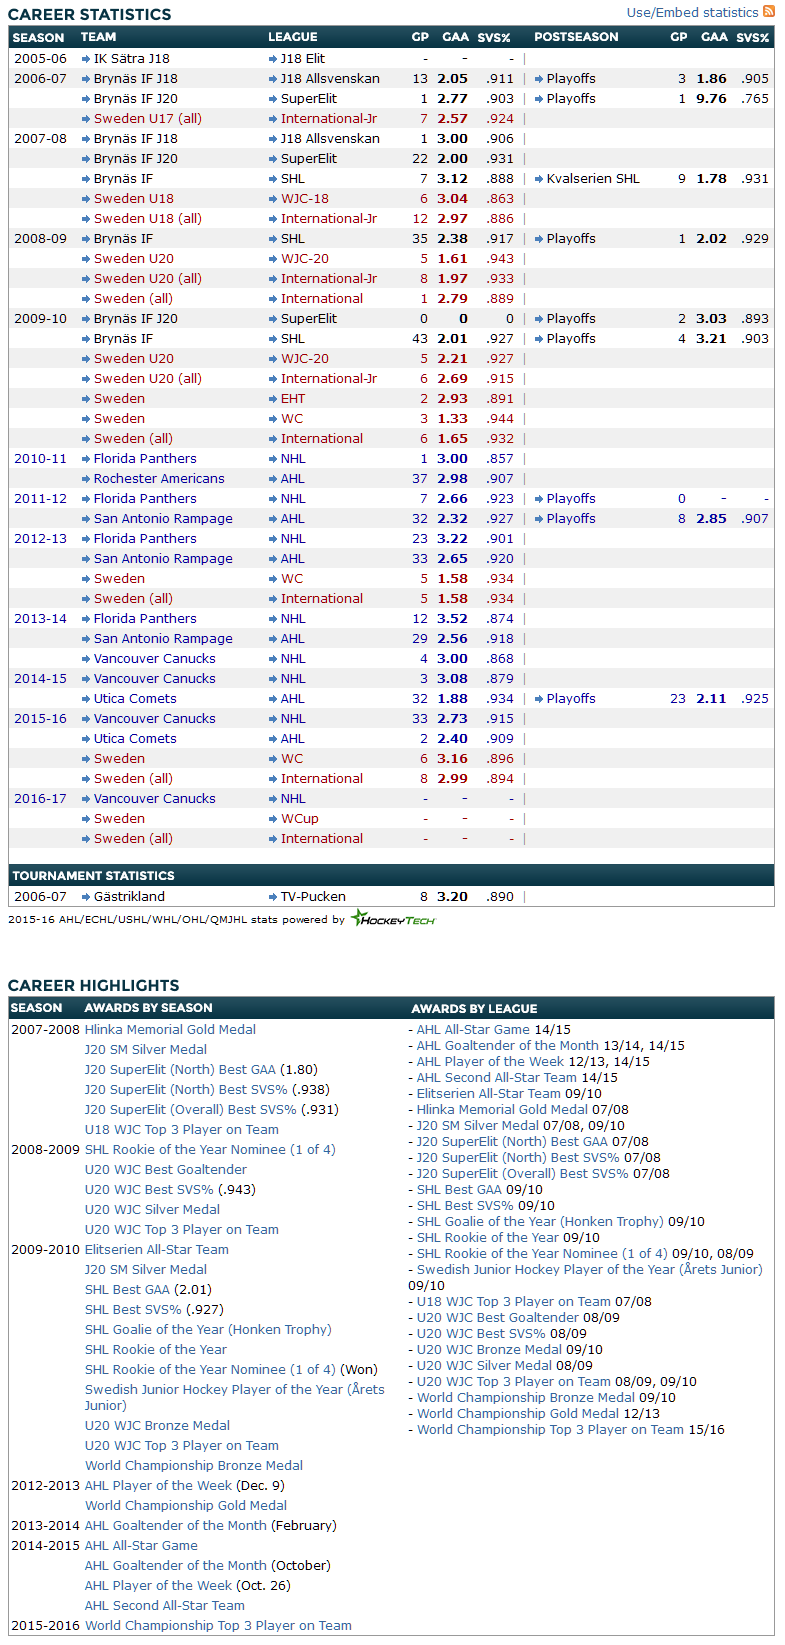Click the TEAM column header in Career Statistics

(x=98, y=37)
